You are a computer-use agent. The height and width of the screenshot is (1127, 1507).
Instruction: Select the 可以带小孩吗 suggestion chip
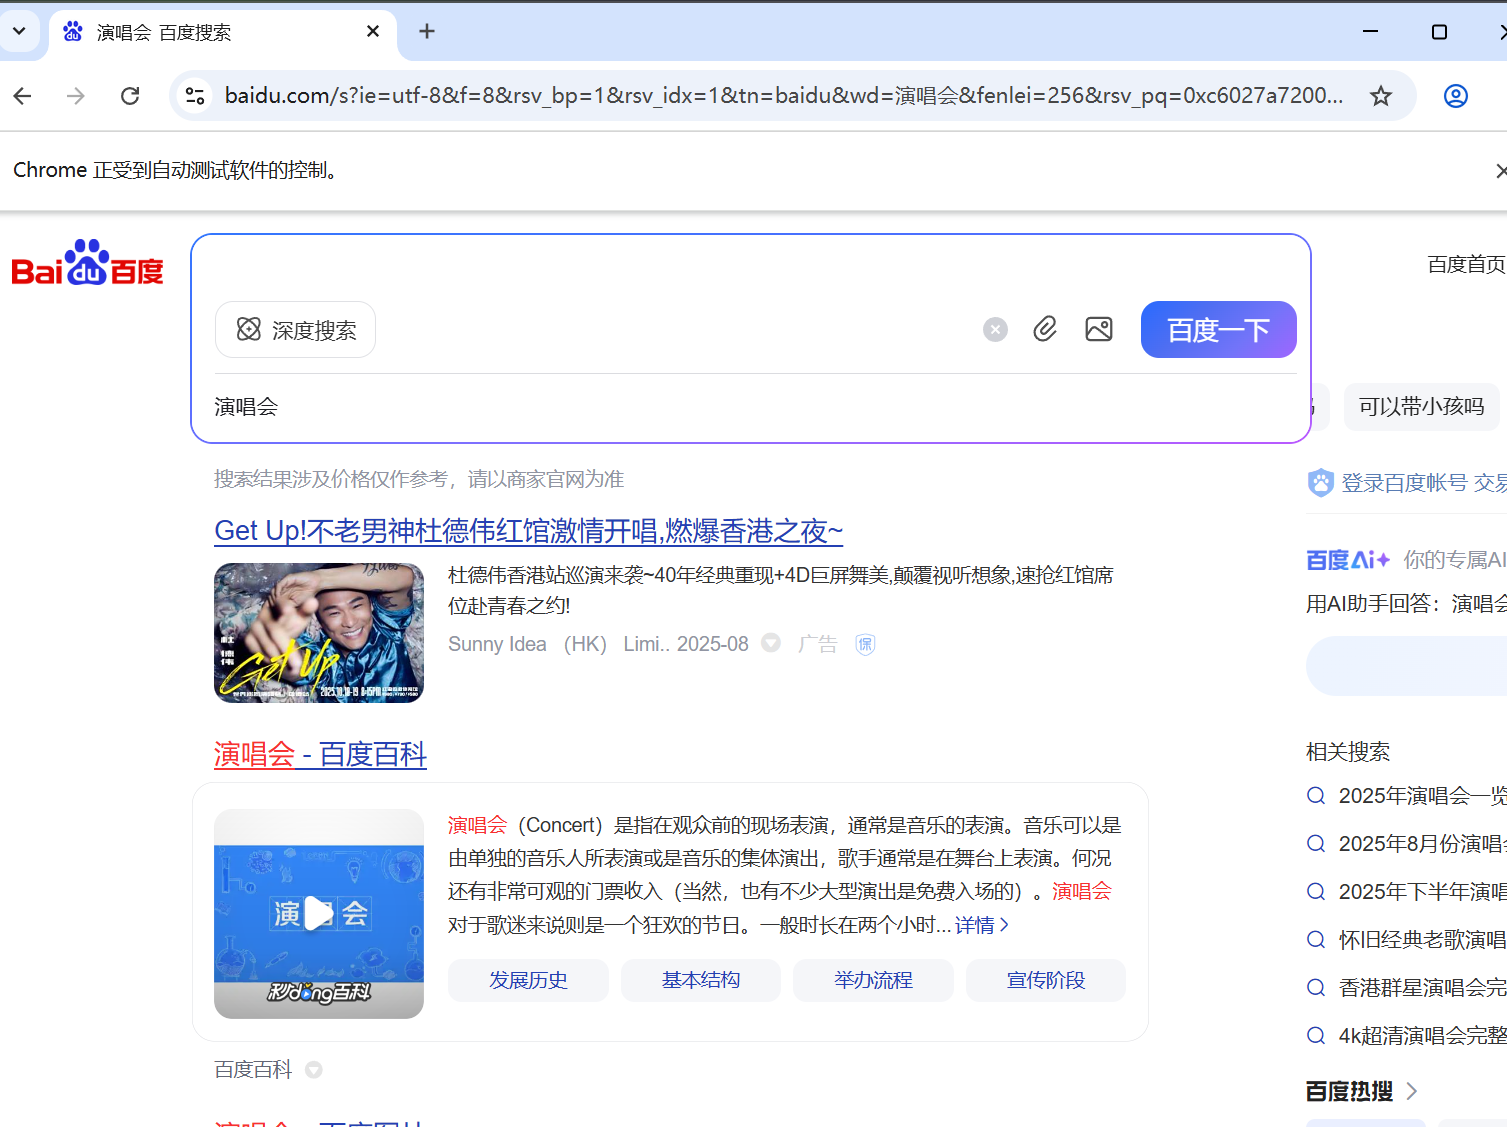coord(1421,407)
